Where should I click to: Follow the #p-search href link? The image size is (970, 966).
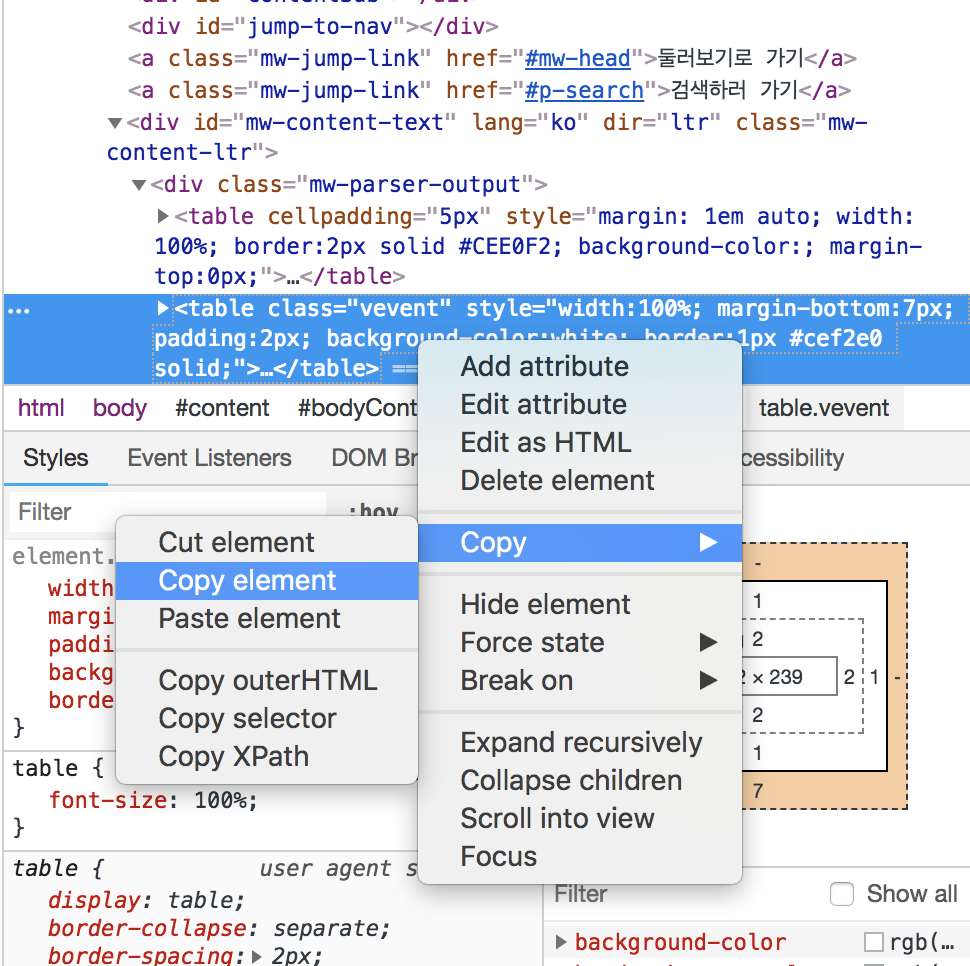point(584,91)
